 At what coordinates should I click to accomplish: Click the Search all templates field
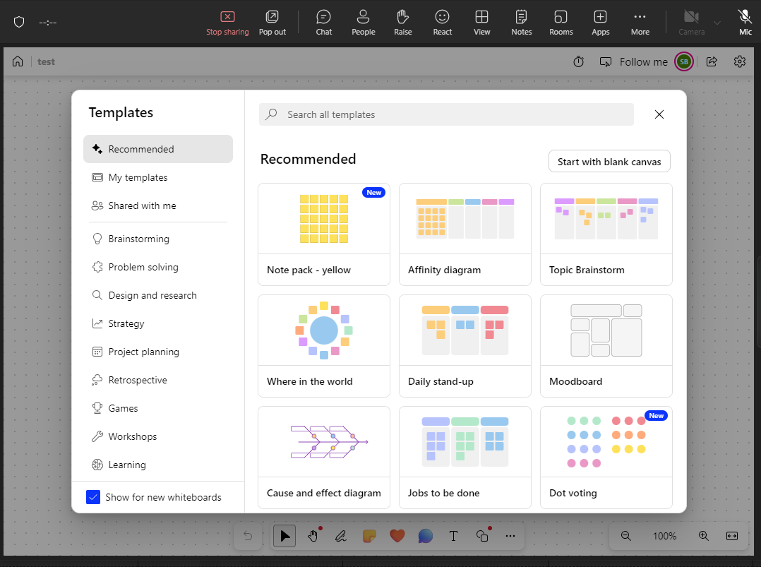[446, 115]
